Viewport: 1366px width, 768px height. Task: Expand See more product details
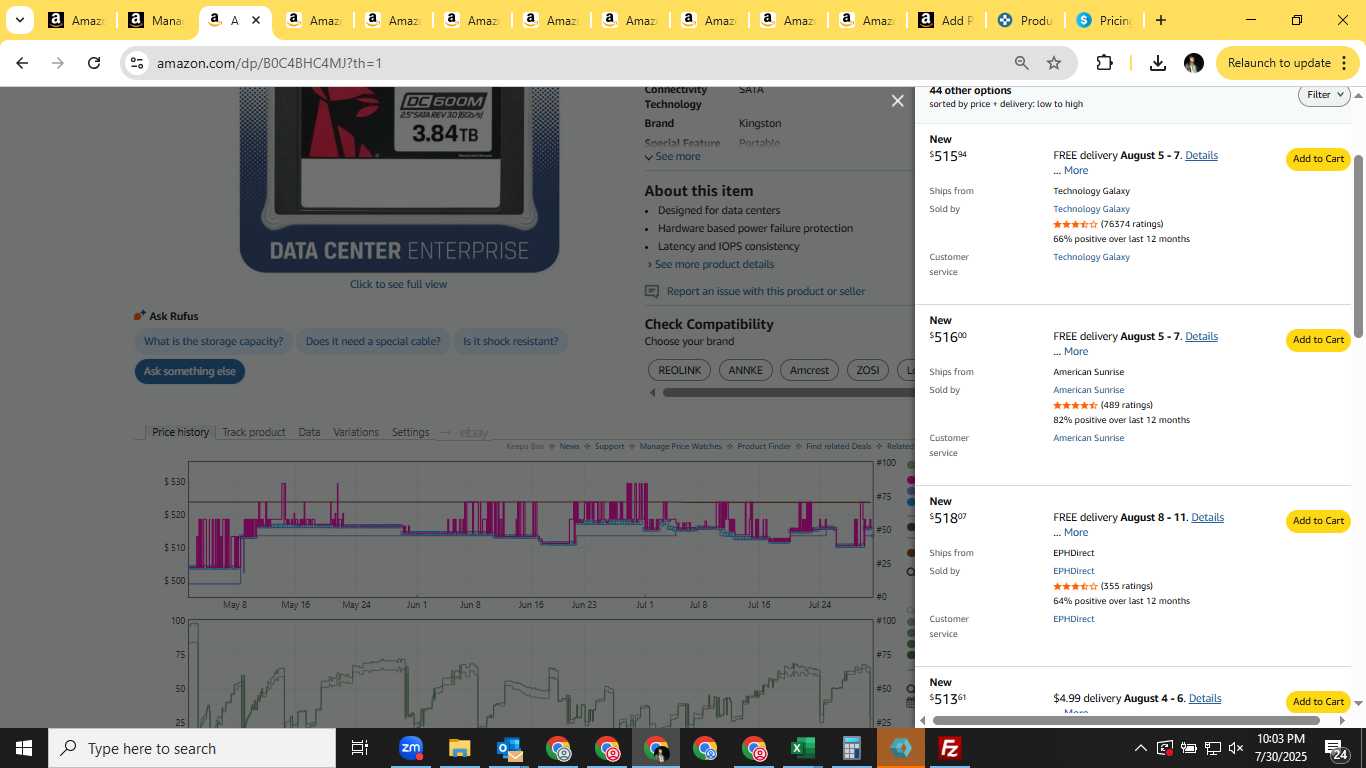[x=711, y=264]
